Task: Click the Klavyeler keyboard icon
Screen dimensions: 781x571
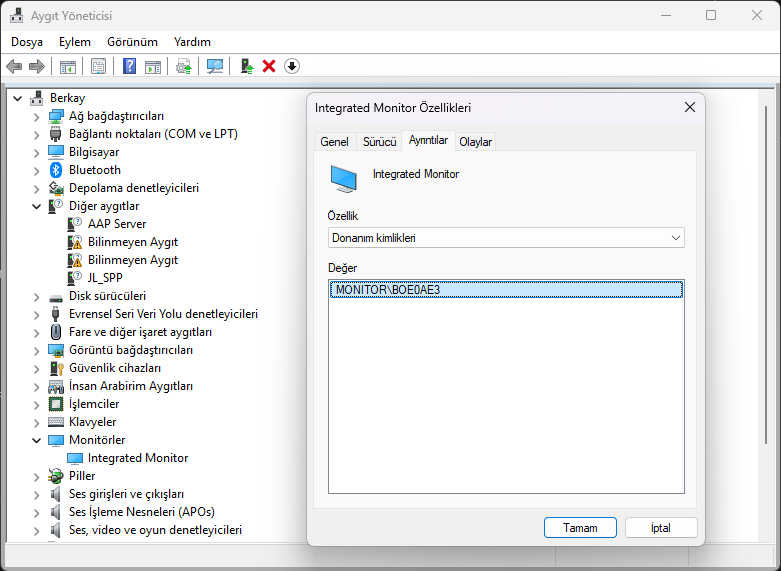Action: [56, 422]
